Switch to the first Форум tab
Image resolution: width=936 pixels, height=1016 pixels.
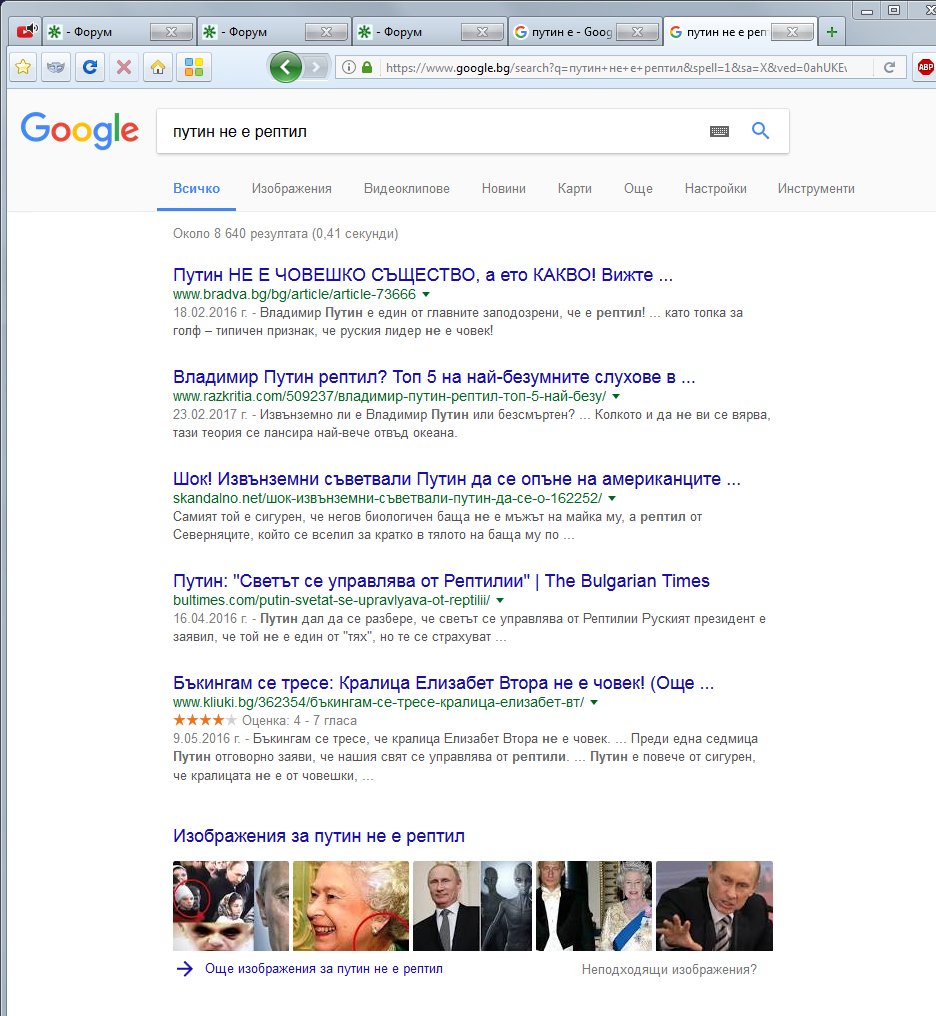97,32
